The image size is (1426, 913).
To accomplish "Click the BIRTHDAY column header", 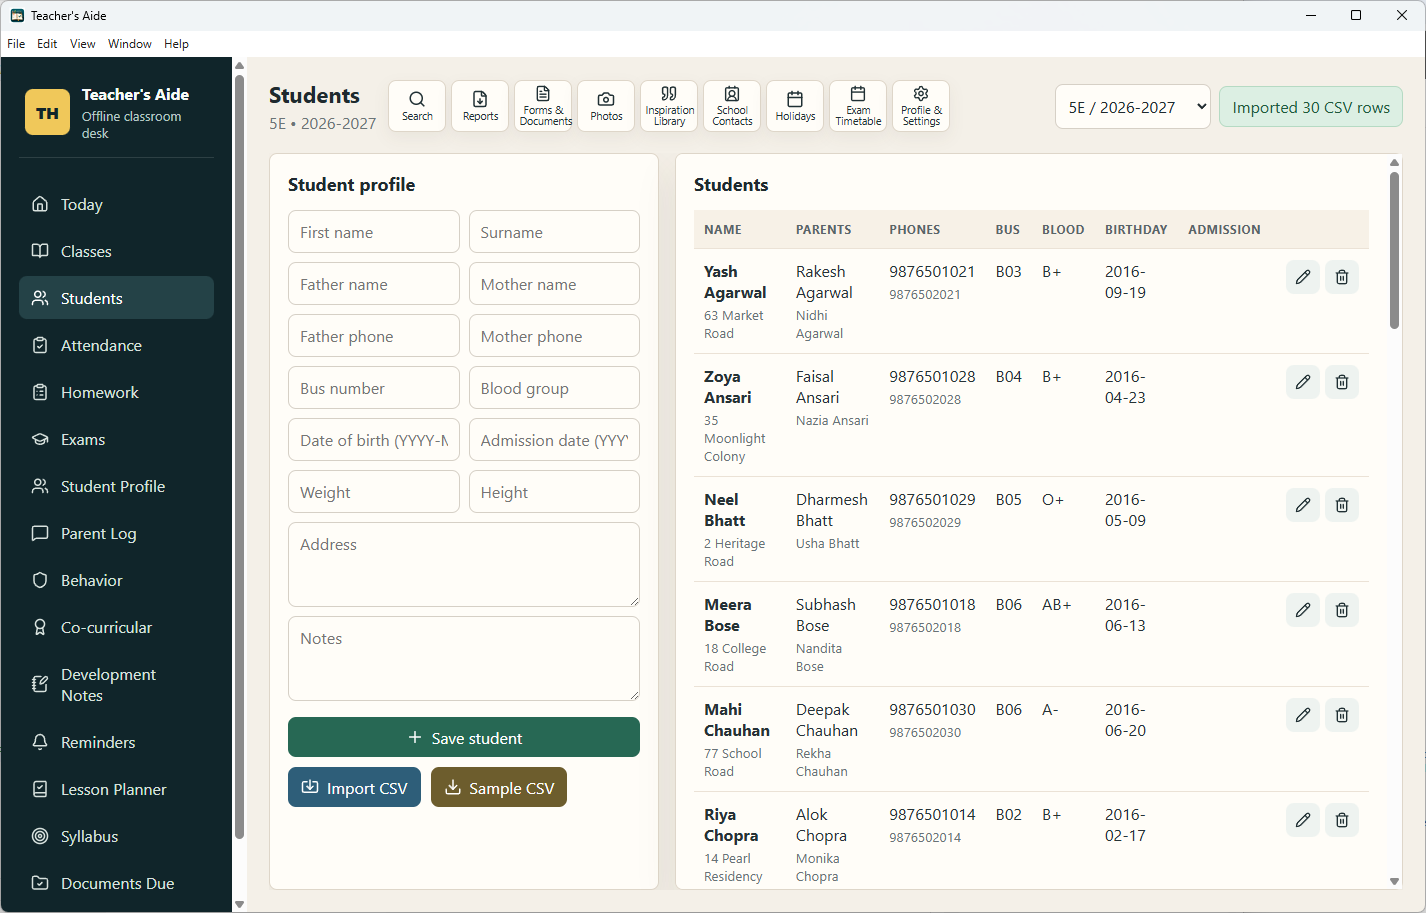I will pos(1136,229).
